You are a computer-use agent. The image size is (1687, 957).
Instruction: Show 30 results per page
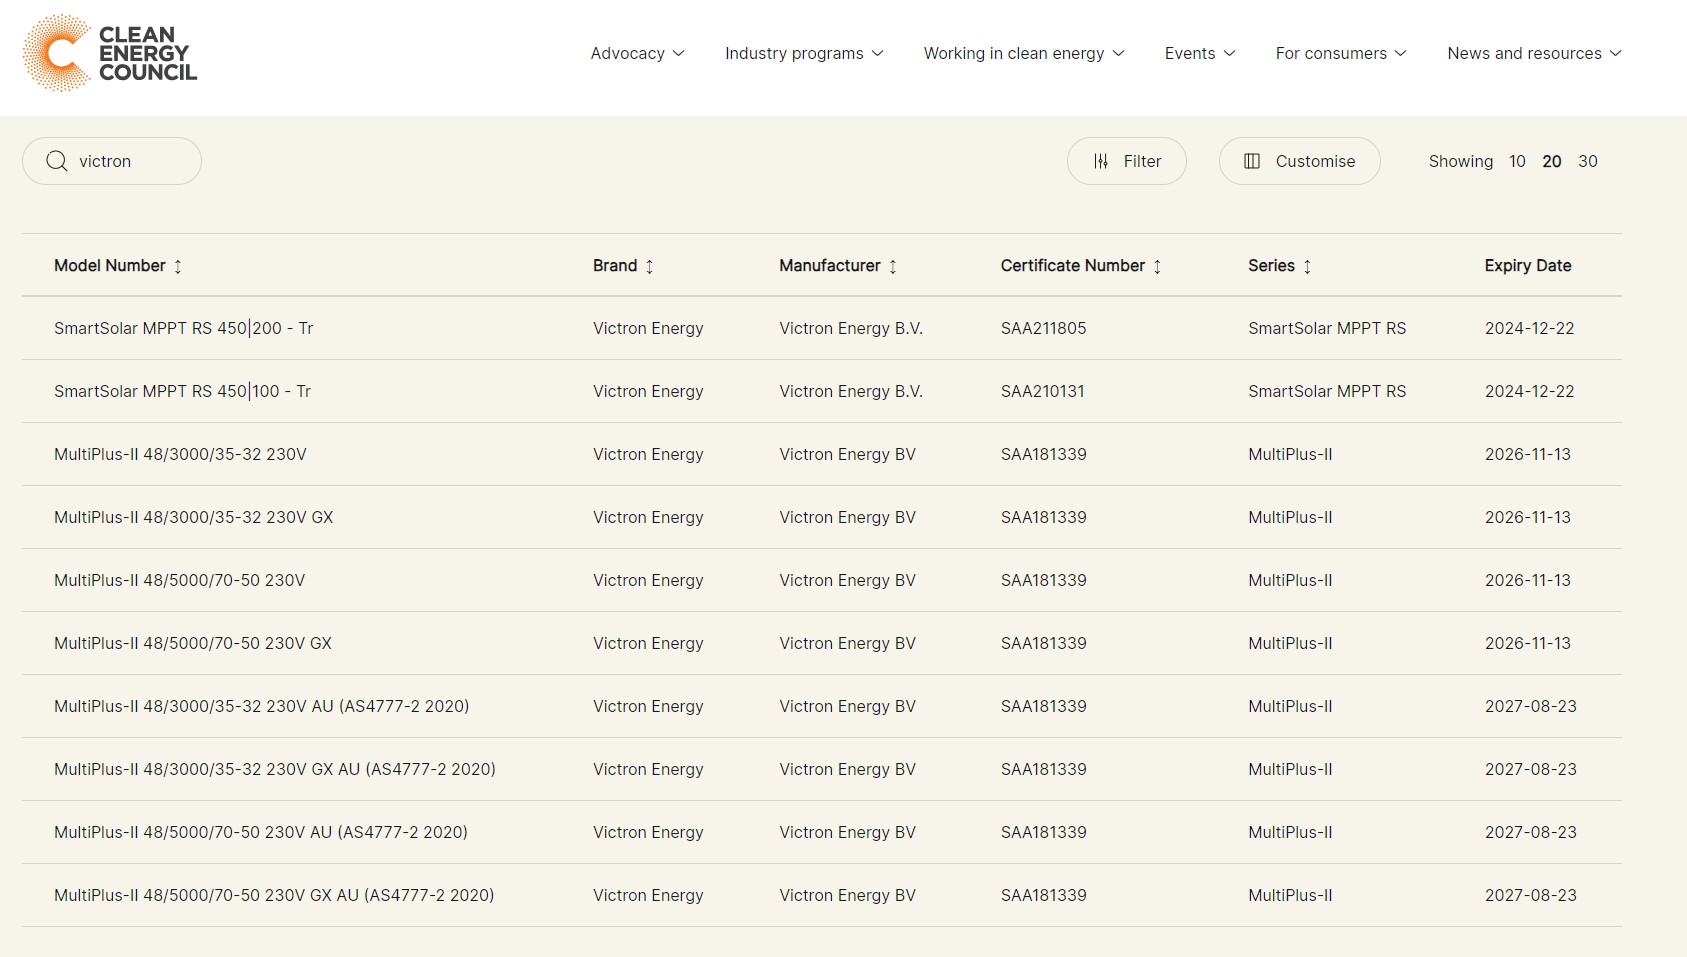pyautogui.click(x=1588, y=161)
